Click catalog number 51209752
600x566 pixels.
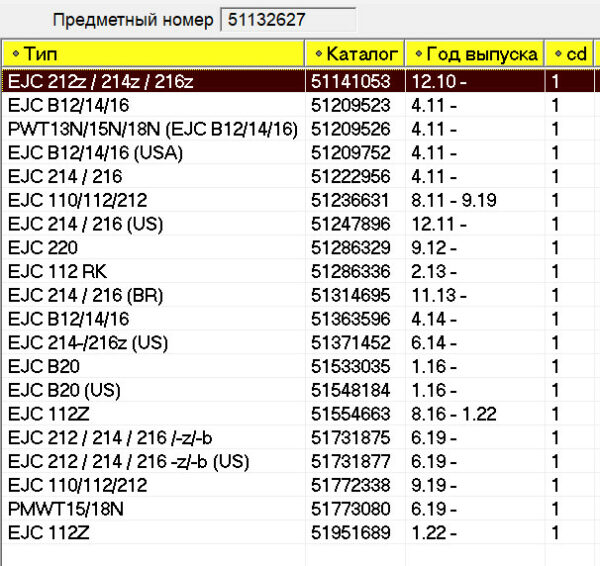pyautogui.click(x=351, y=152)
